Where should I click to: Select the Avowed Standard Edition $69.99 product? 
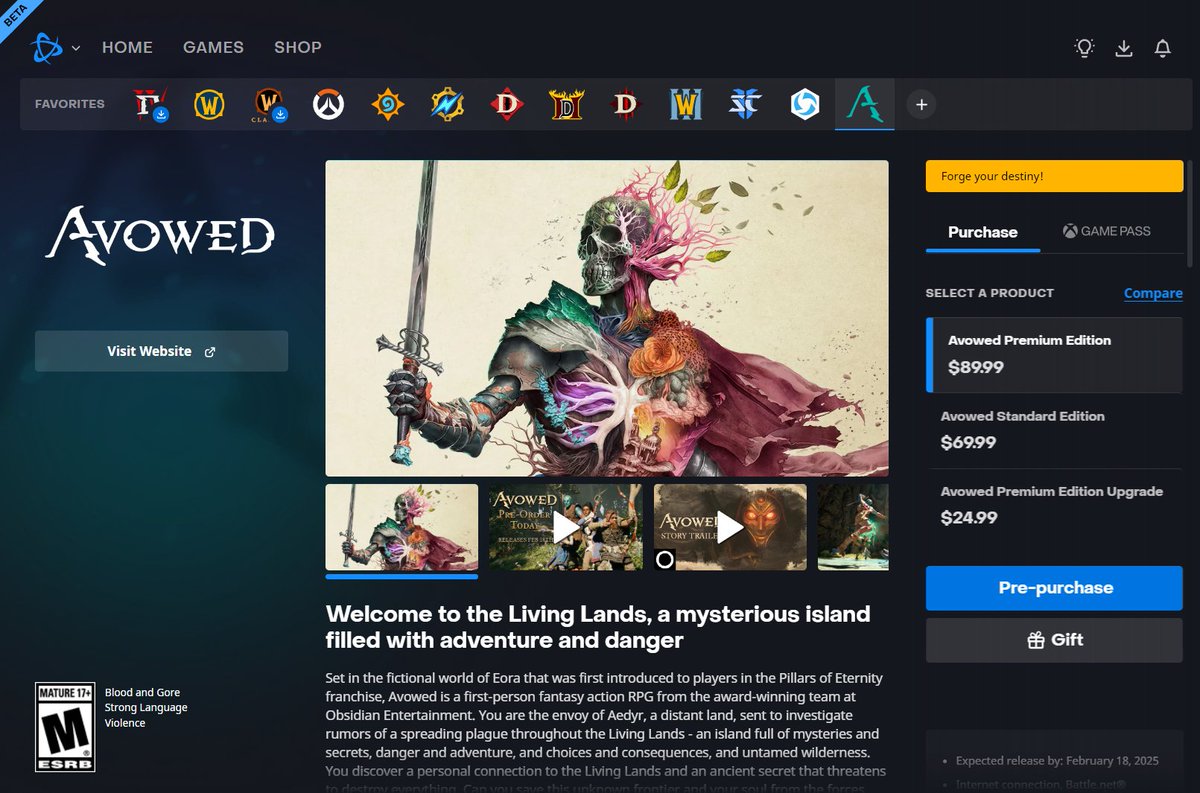(x=1054, y=430)
